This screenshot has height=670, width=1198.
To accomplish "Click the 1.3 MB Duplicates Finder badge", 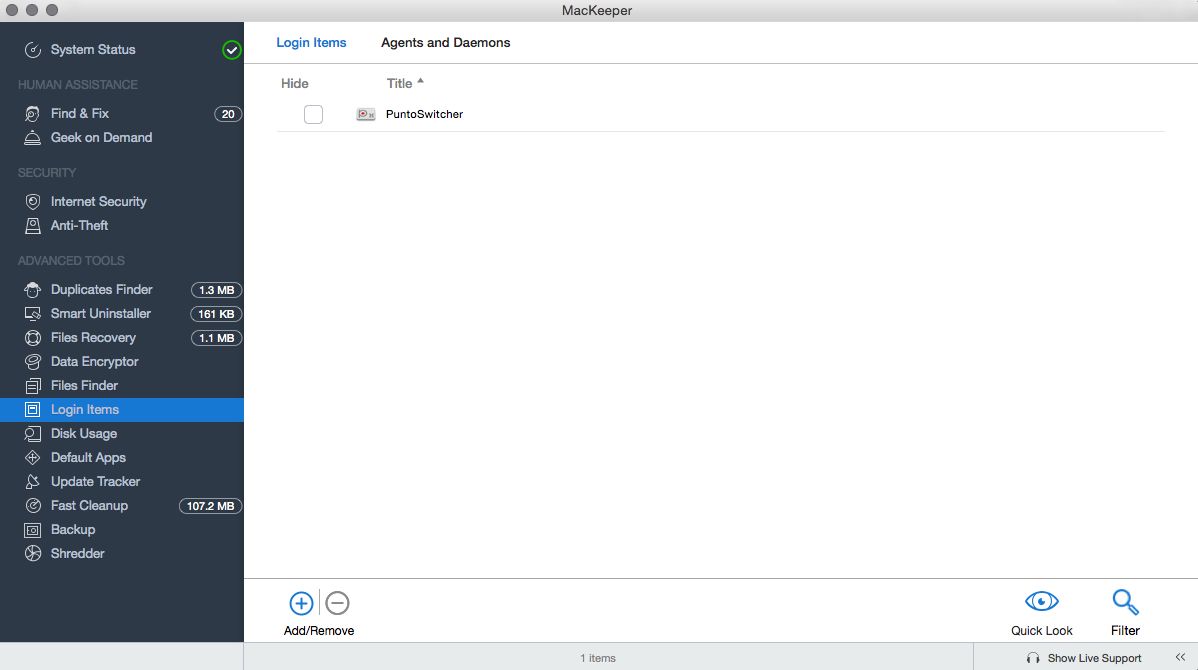I will 216,290.
